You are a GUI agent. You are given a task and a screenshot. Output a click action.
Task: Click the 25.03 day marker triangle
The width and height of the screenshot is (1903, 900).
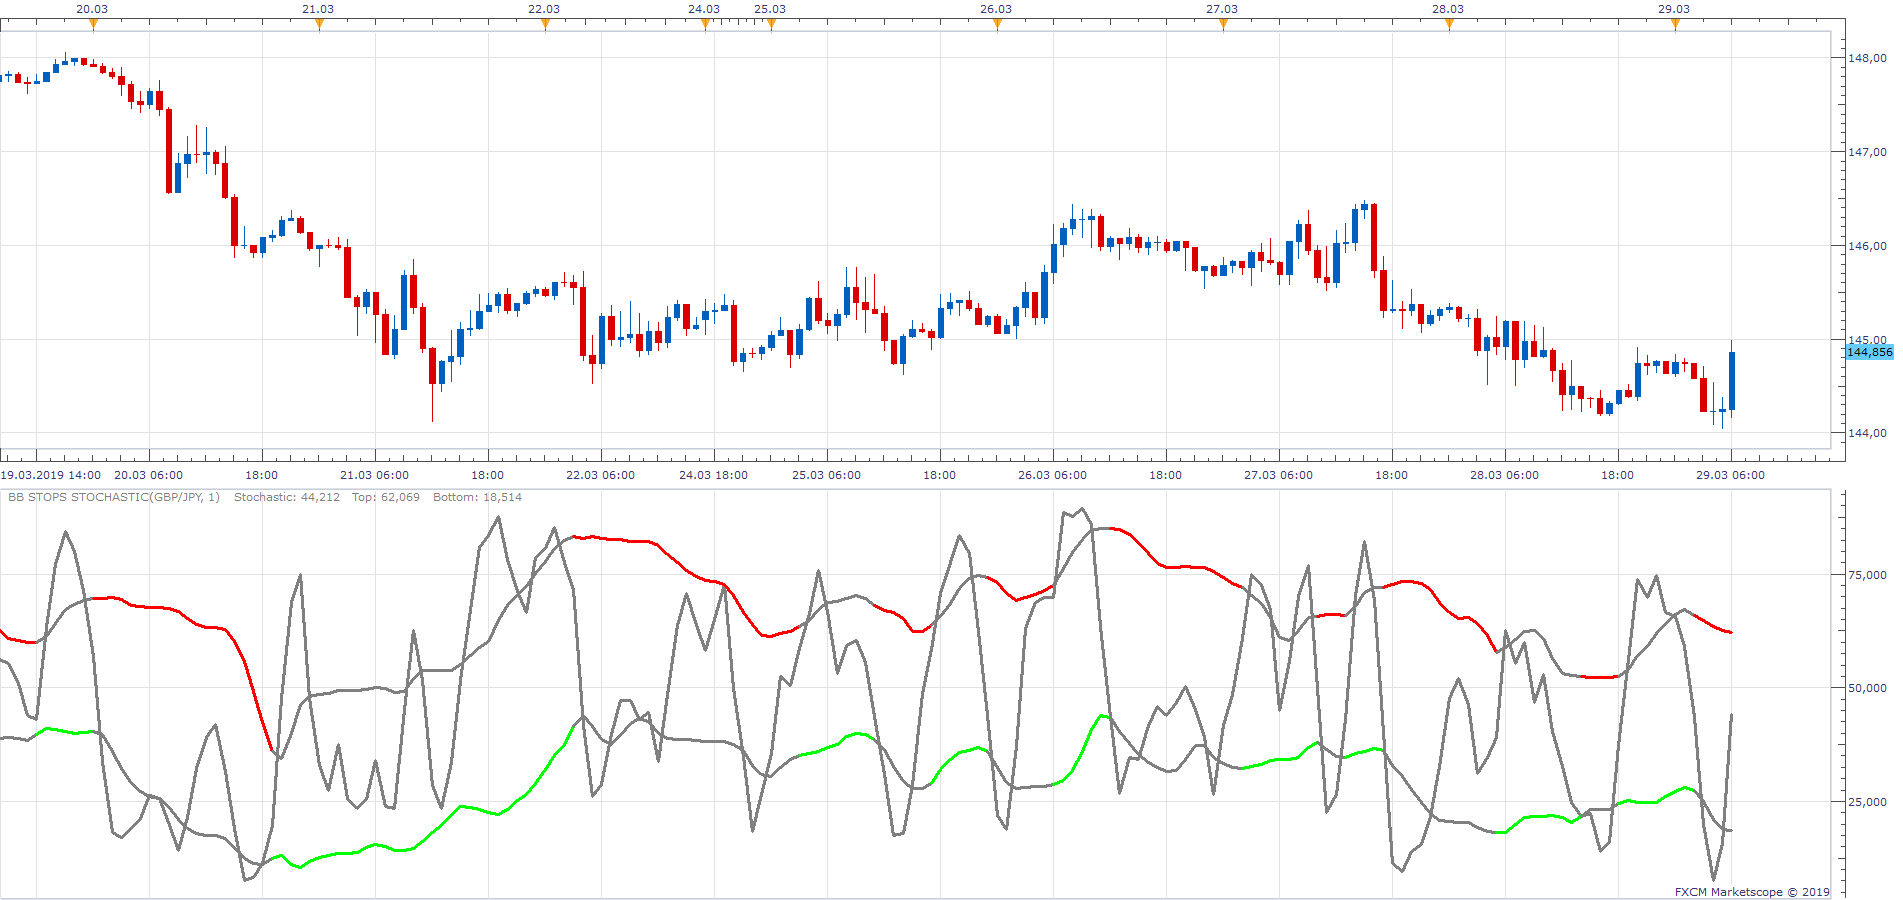pos(771,25)
